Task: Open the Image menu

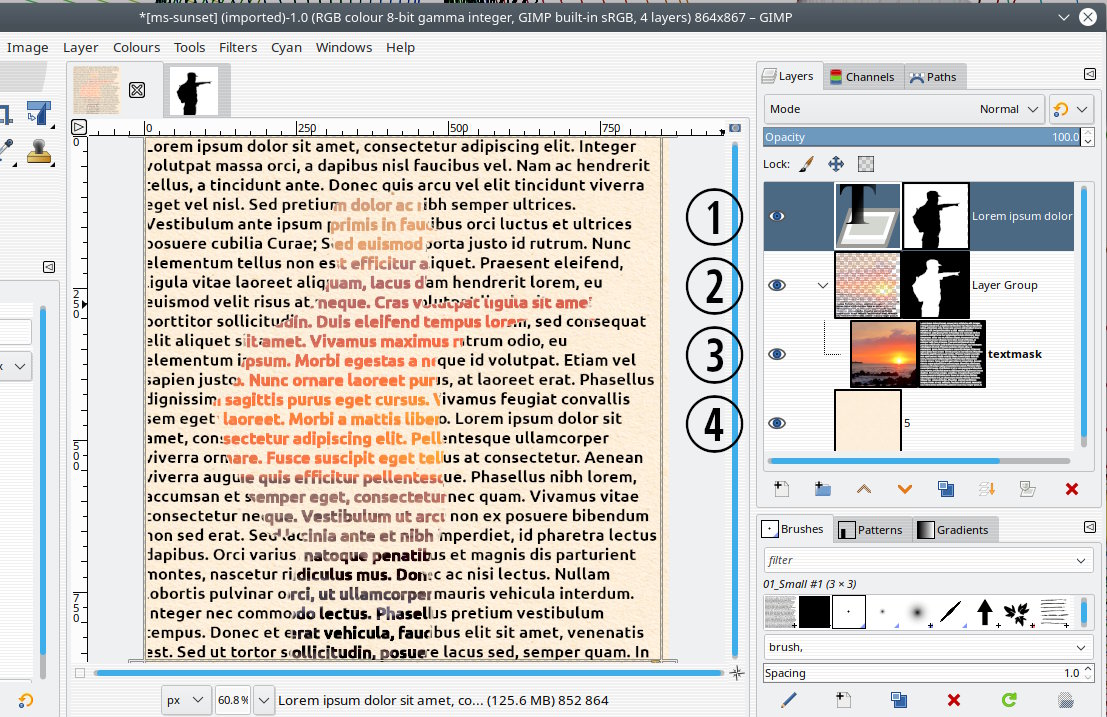Action: (x=28, y=47)
